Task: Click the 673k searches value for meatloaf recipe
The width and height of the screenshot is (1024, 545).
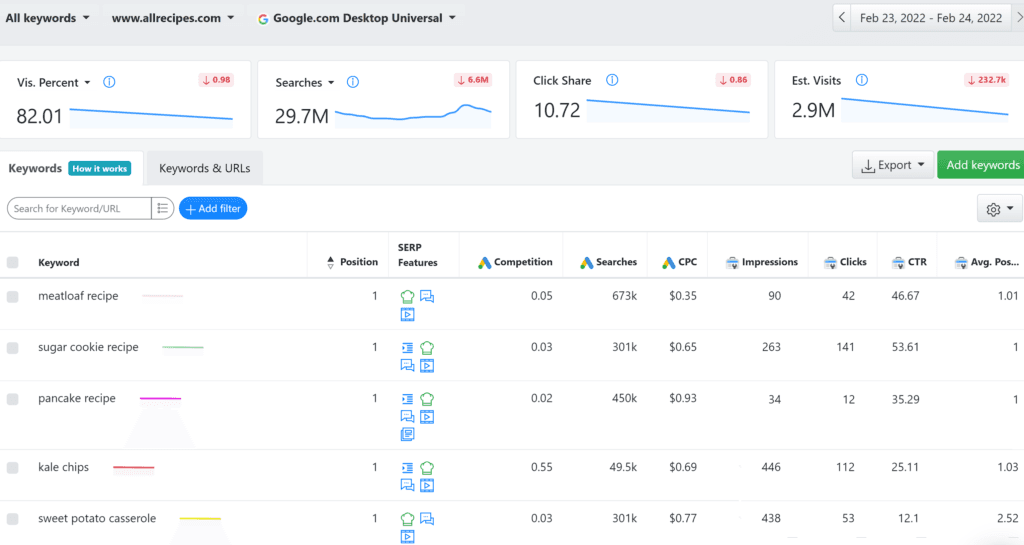Action: (x=624, y=296)
